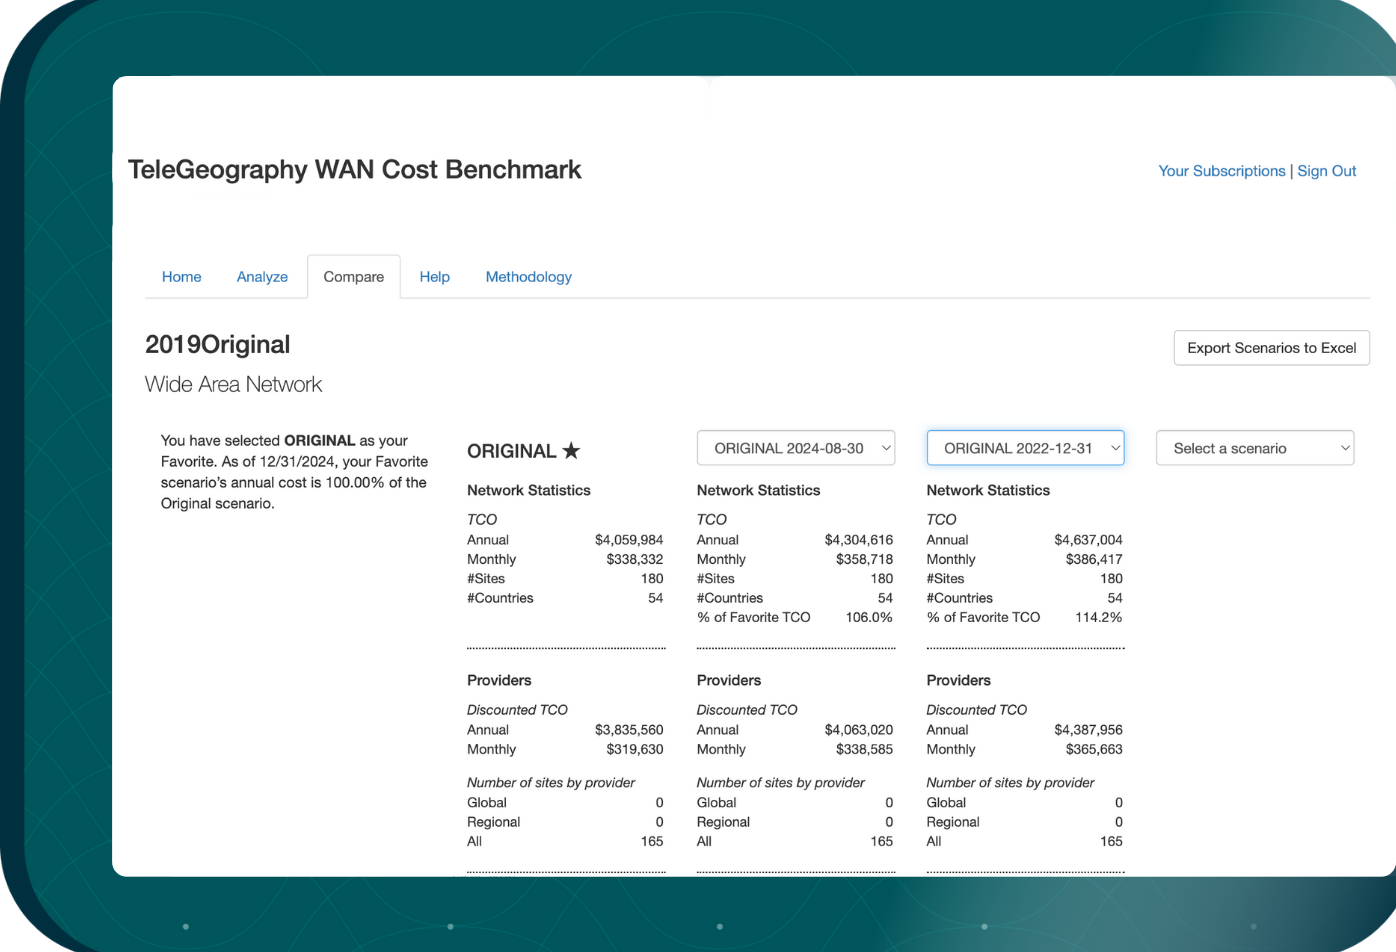Sign Out of the account
This screenshot has height=952, width=1396.
pos(1327,170)
